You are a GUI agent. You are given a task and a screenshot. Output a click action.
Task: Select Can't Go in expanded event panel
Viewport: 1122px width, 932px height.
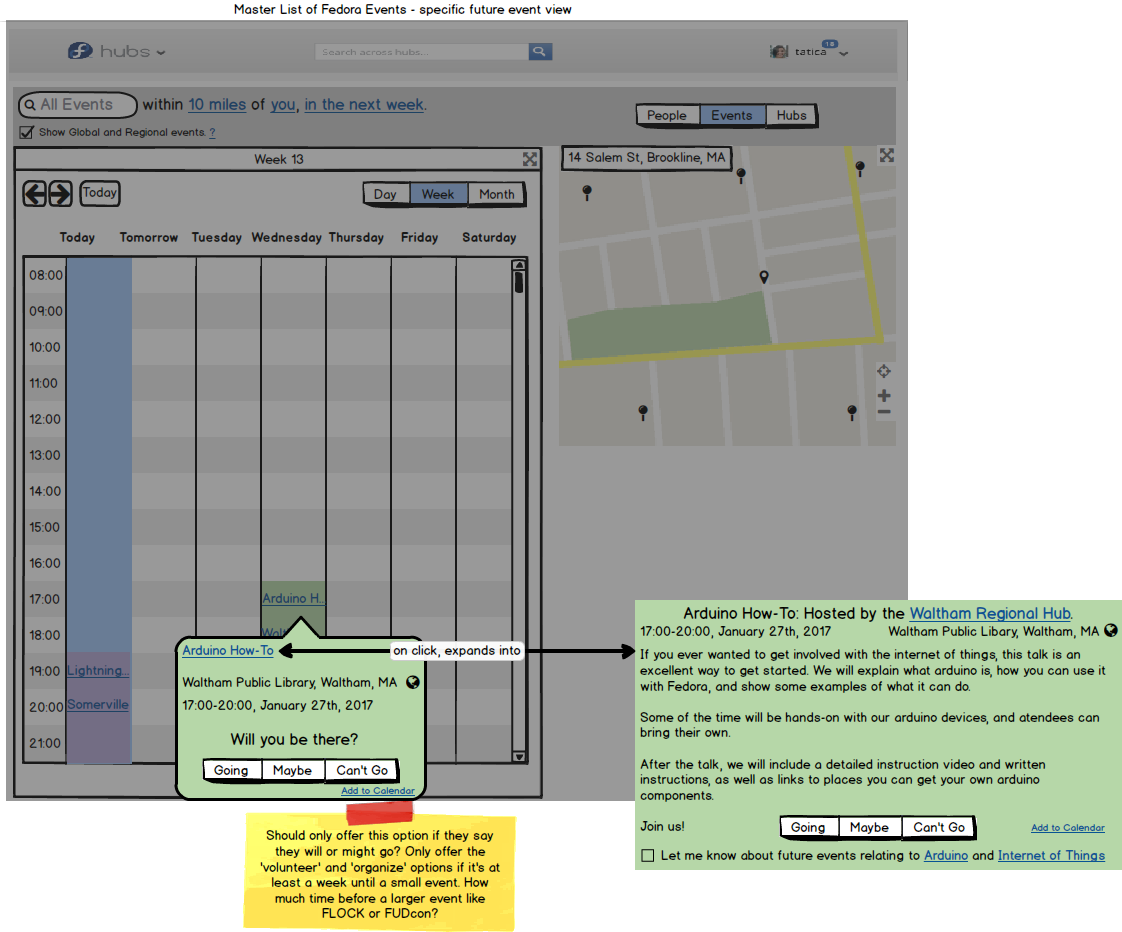(939, 827)
